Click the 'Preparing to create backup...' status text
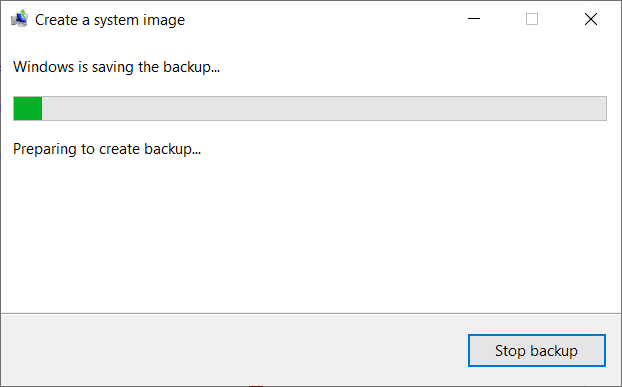 point(107,149)
